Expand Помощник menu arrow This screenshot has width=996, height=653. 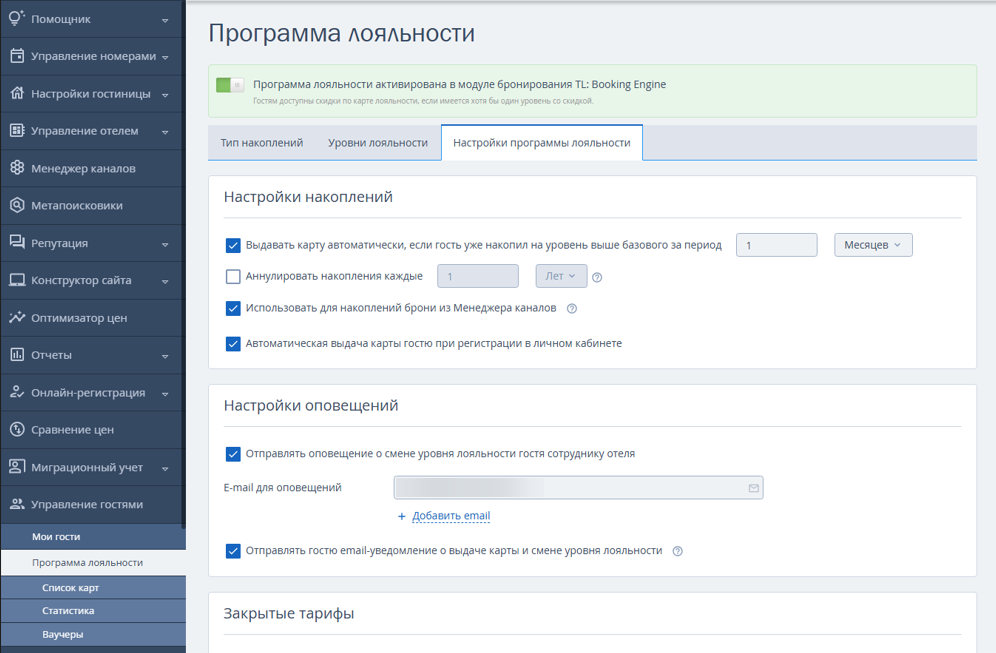[x=165, y=20]
